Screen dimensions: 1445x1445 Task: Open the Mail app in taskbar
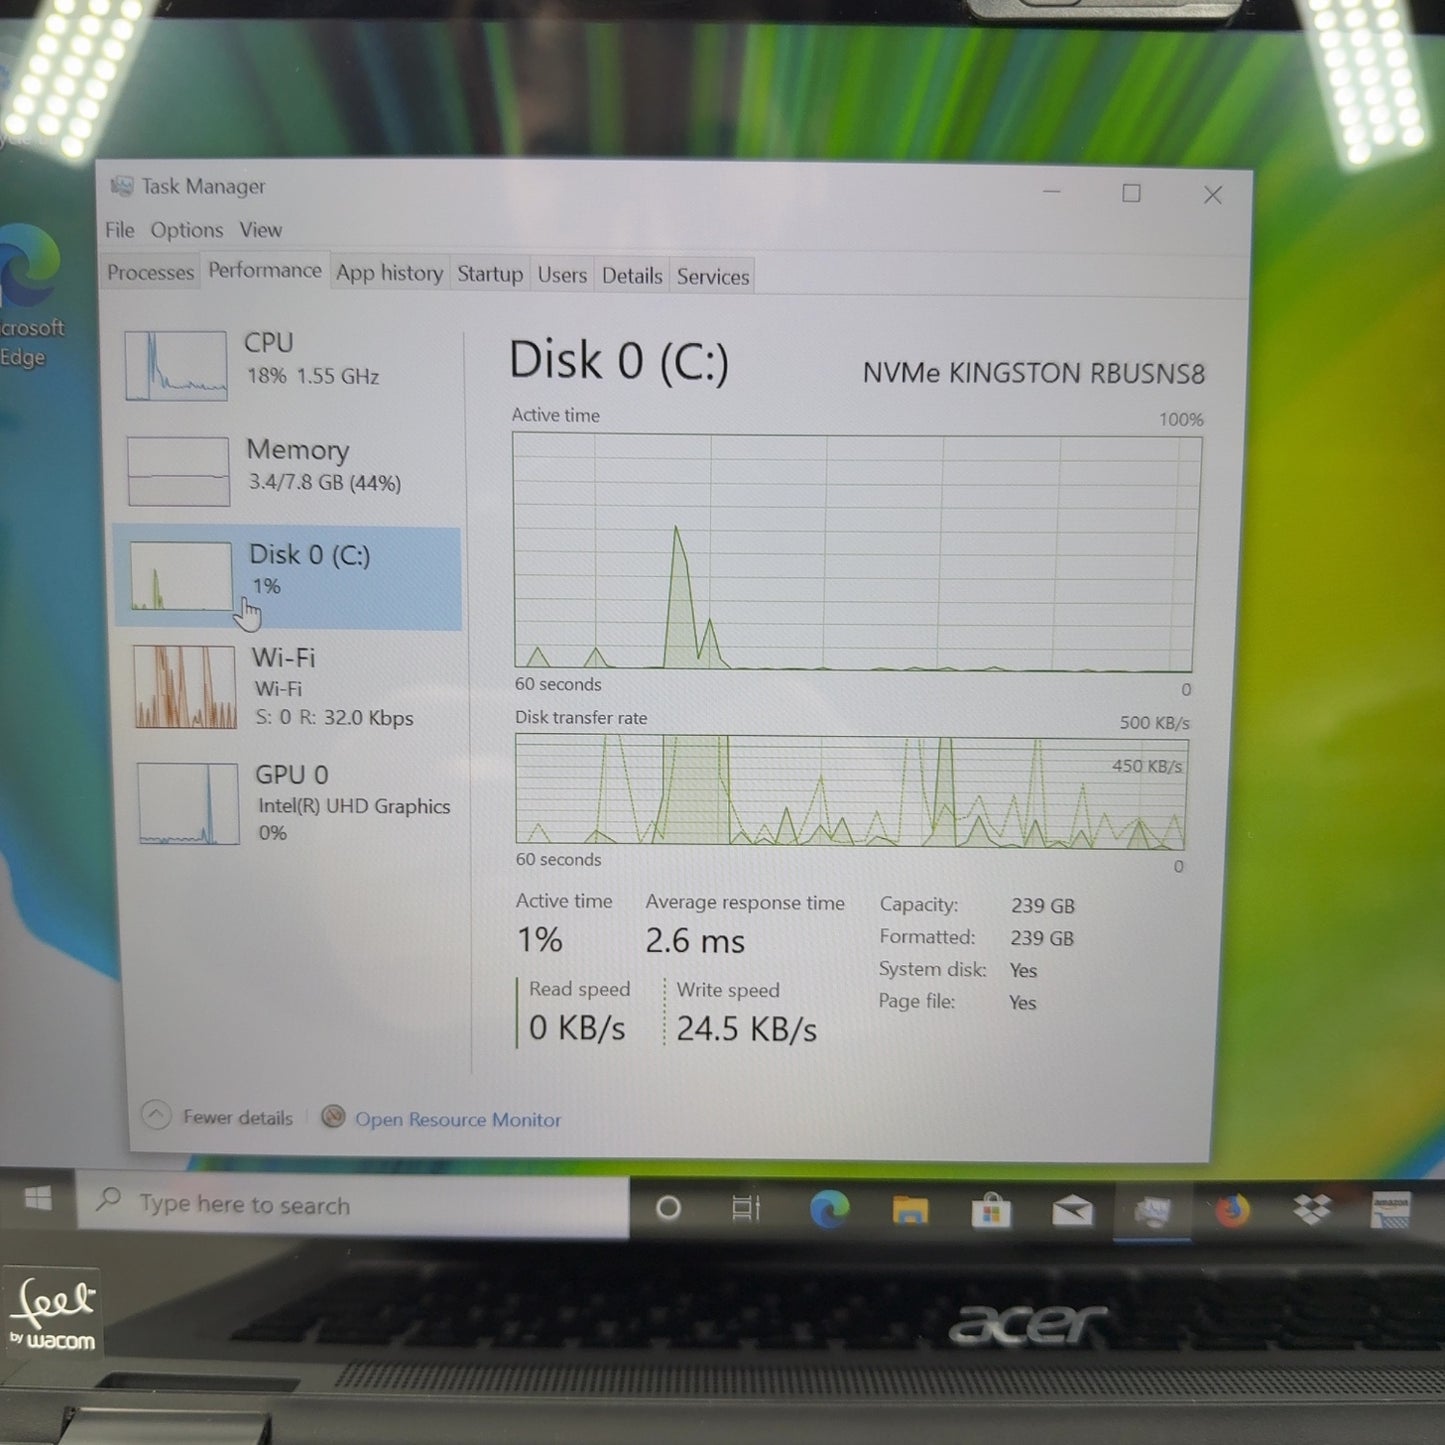1072,1212
